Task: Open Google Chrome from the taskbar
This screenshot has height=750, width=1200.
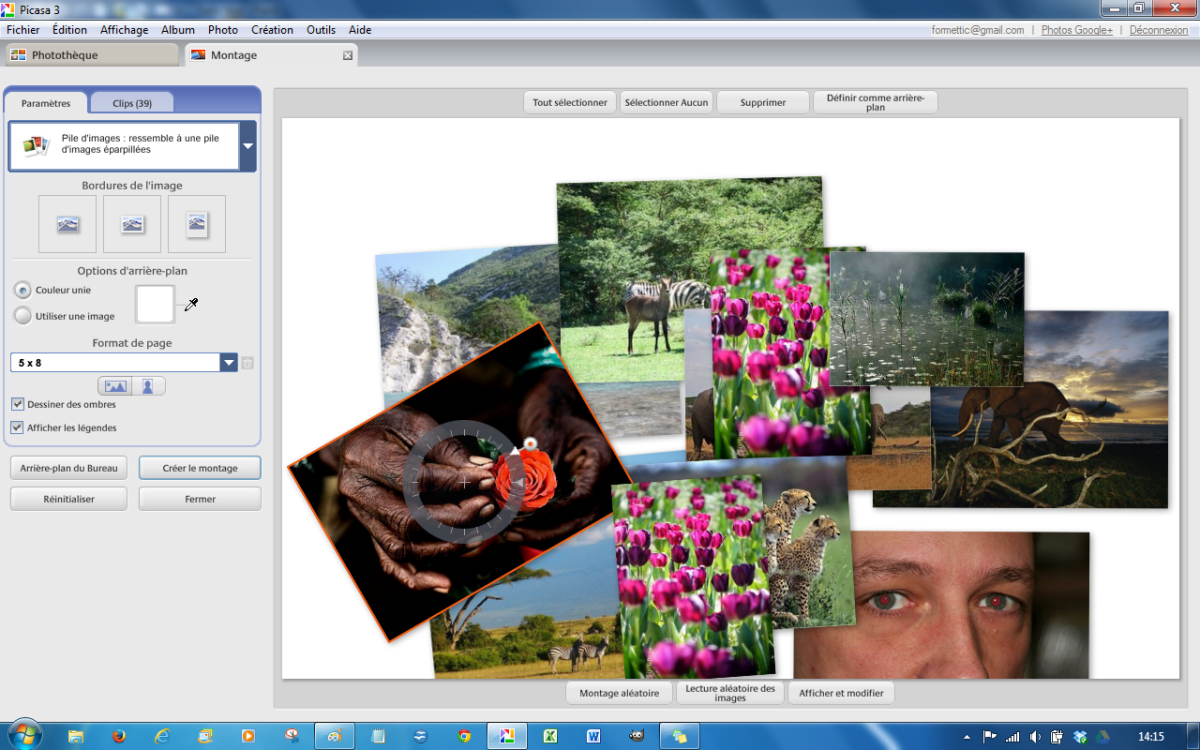Action: point(464,736)
